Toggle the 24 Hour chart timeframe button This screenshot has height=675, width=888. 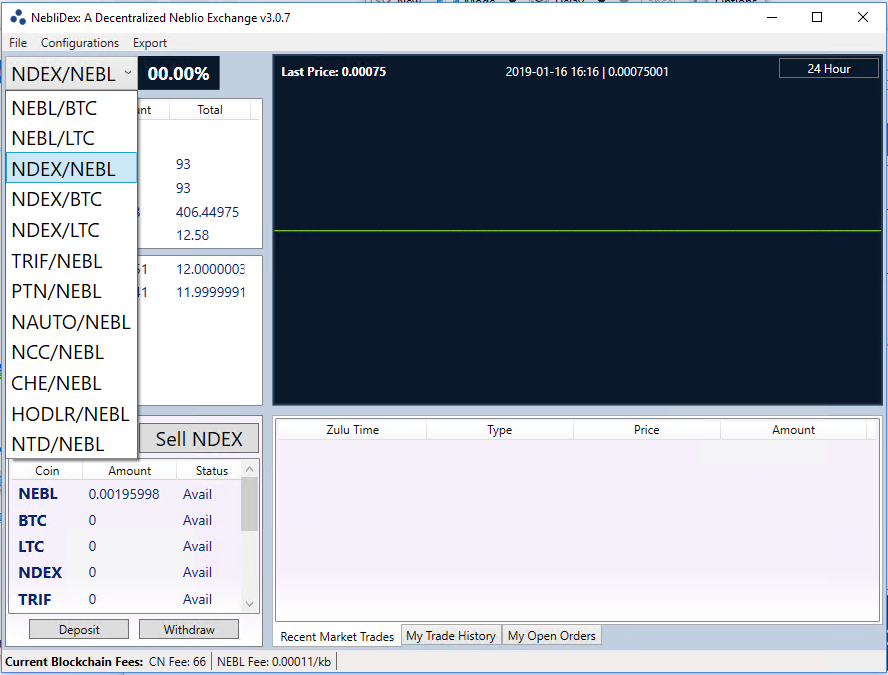click(x=829, y=69)
